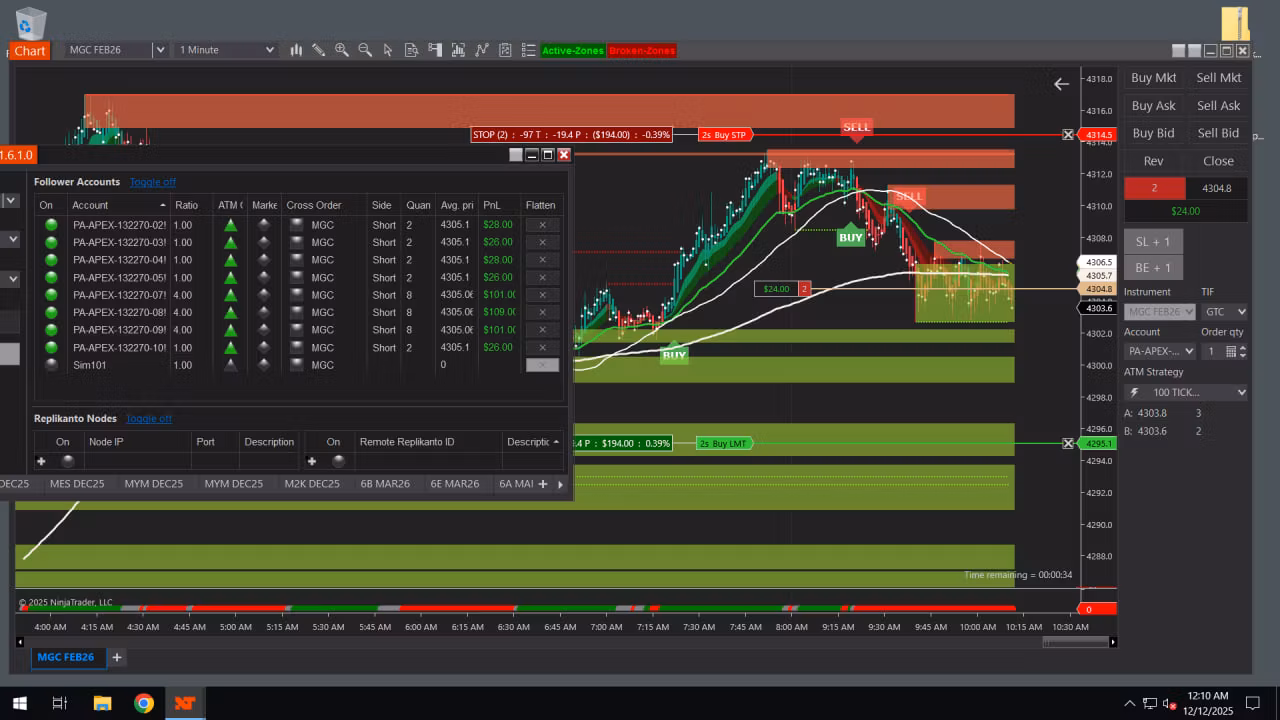Toggle the Active-Zones button
This screenshot has height=720, width=1280.
(x=573, y=51)
